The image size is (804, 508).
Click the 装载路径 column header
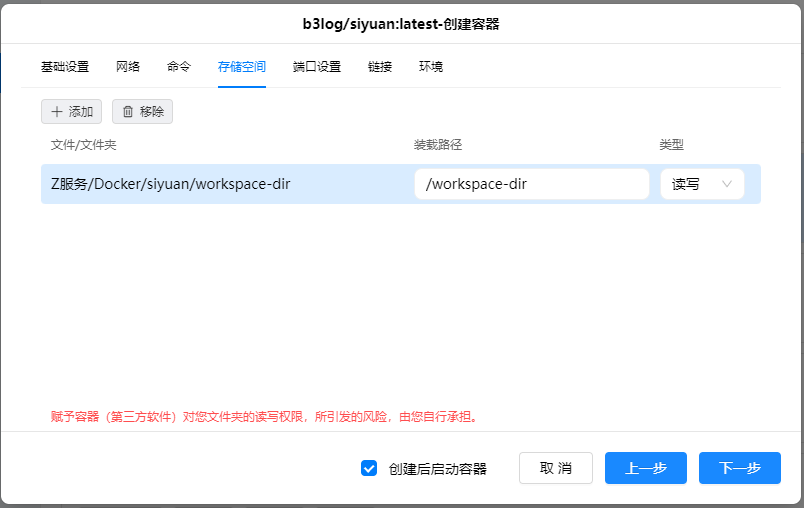pyautogui.click(x=438, y=145)
